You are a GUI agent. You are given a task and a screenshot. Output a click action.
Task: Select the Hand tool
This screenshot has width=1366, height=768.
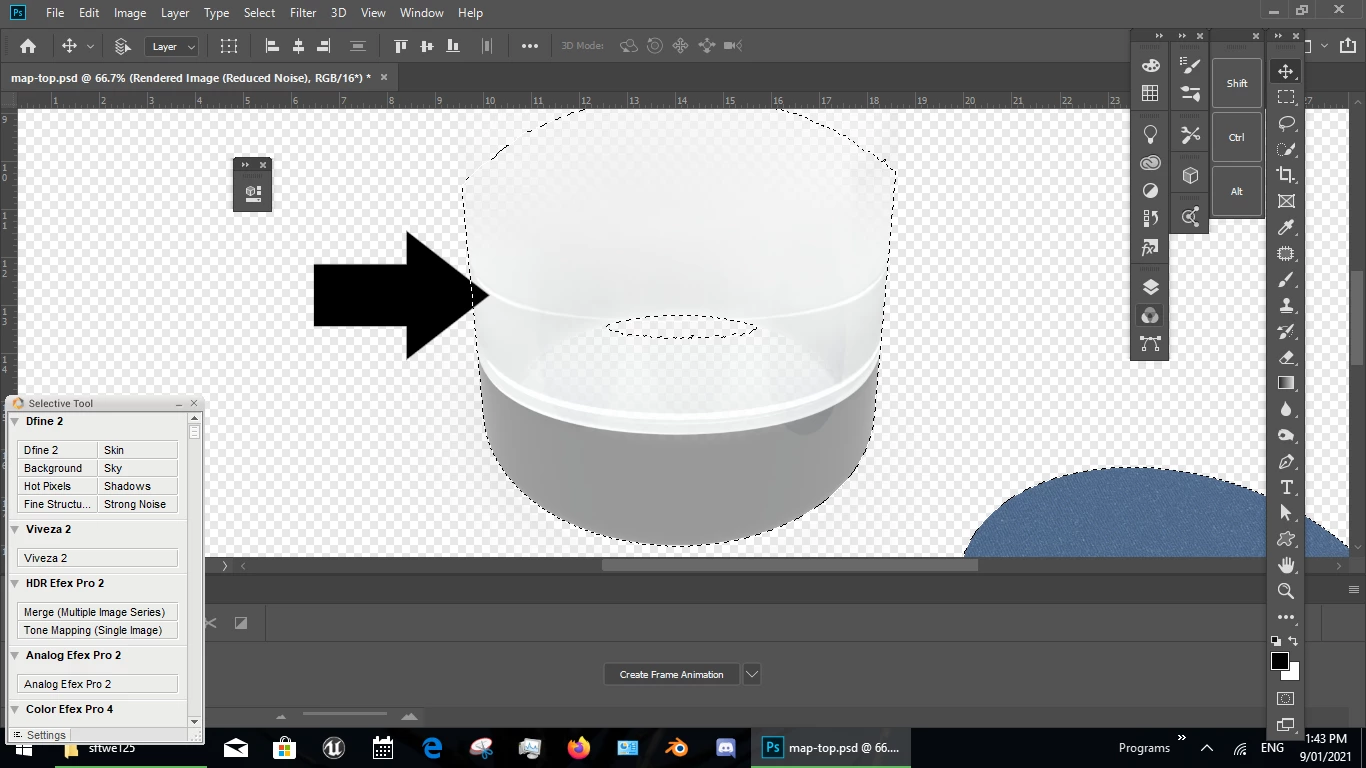click(1286, 565)
